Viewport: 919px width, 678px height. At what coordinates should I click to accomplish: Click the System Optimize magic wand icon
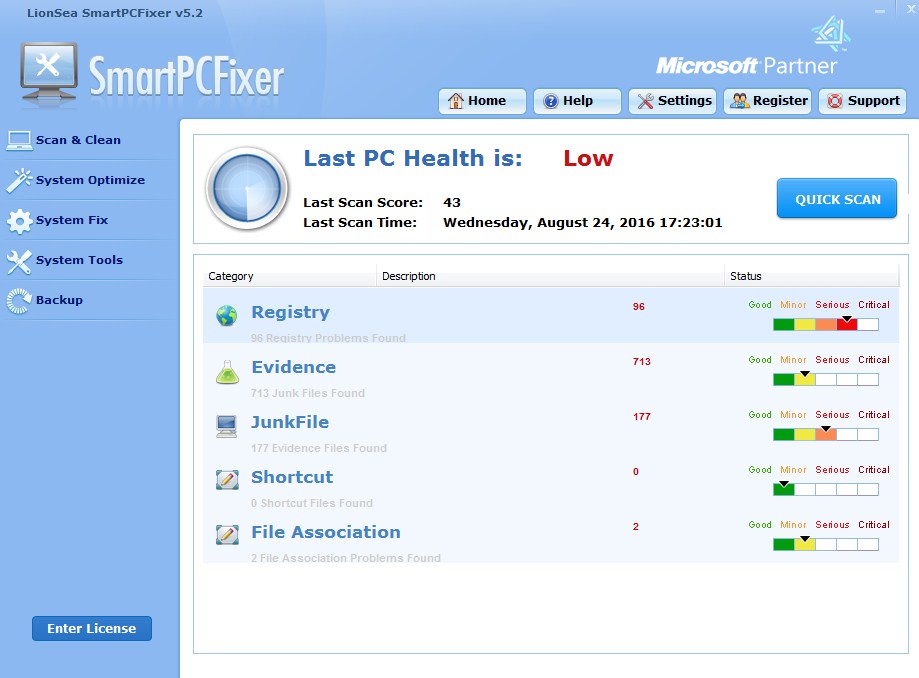(19, 180)
